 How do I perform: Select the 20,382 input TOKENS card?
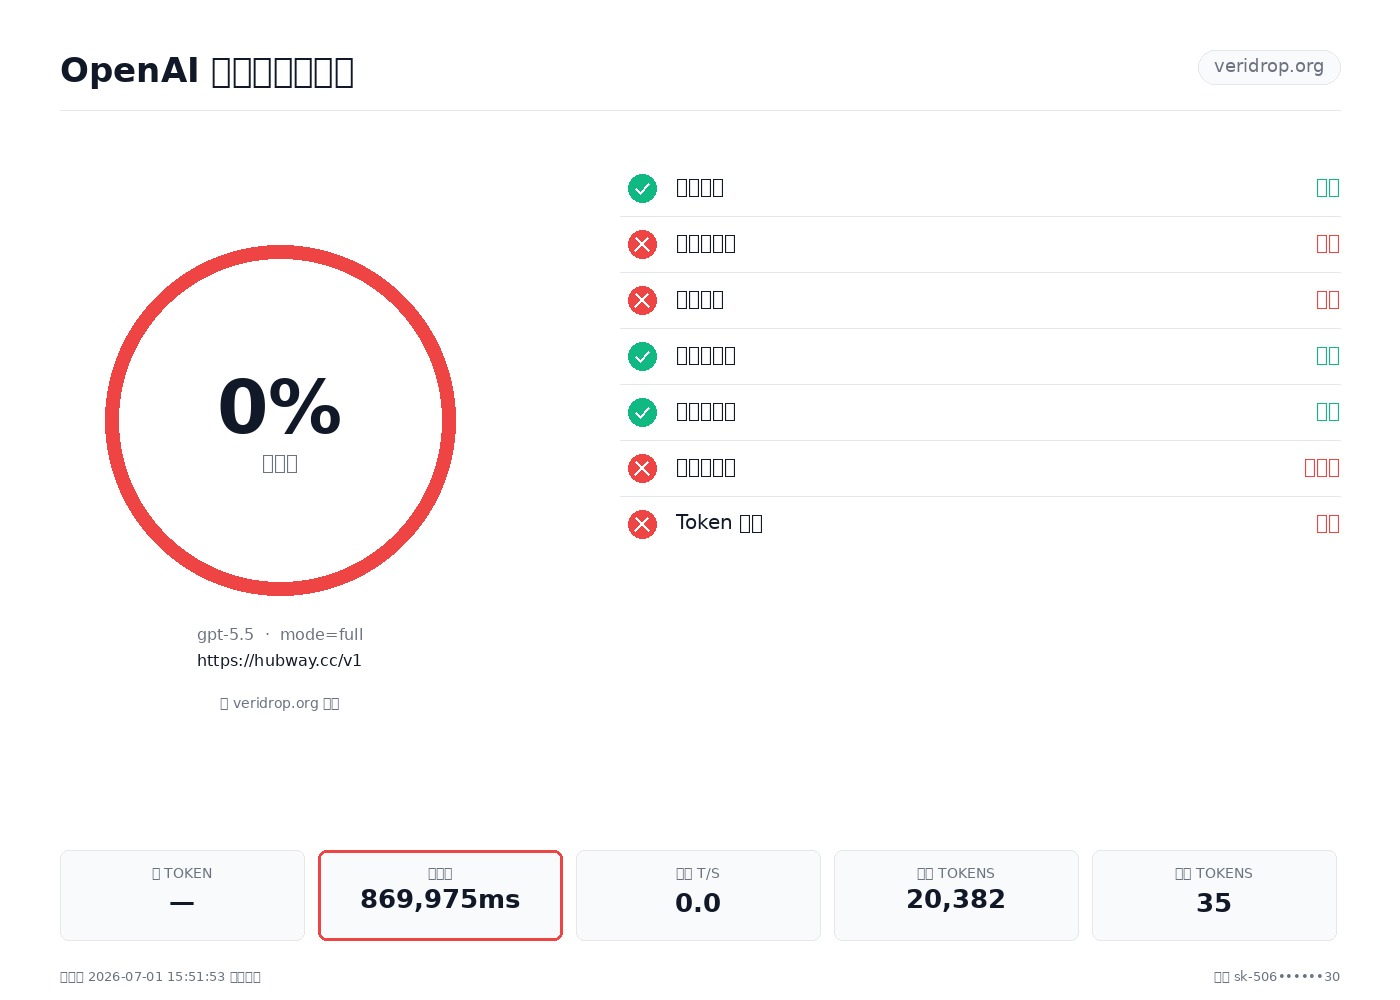pos(956,895)
